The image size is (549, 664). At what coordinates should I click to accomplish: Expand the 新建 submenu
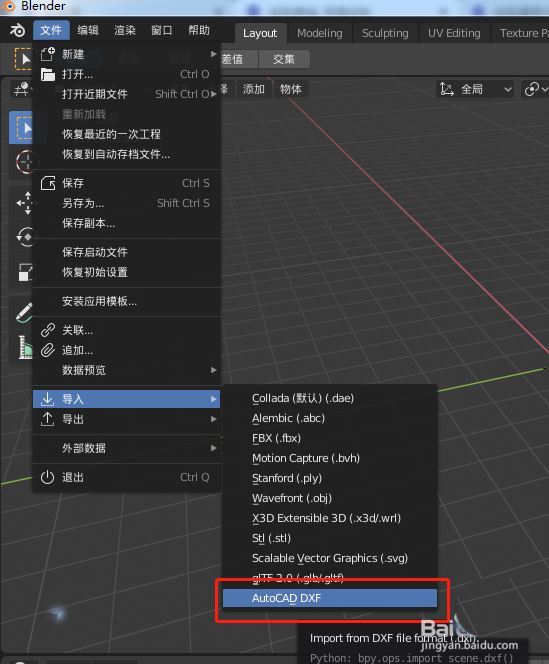coord(127,54)
